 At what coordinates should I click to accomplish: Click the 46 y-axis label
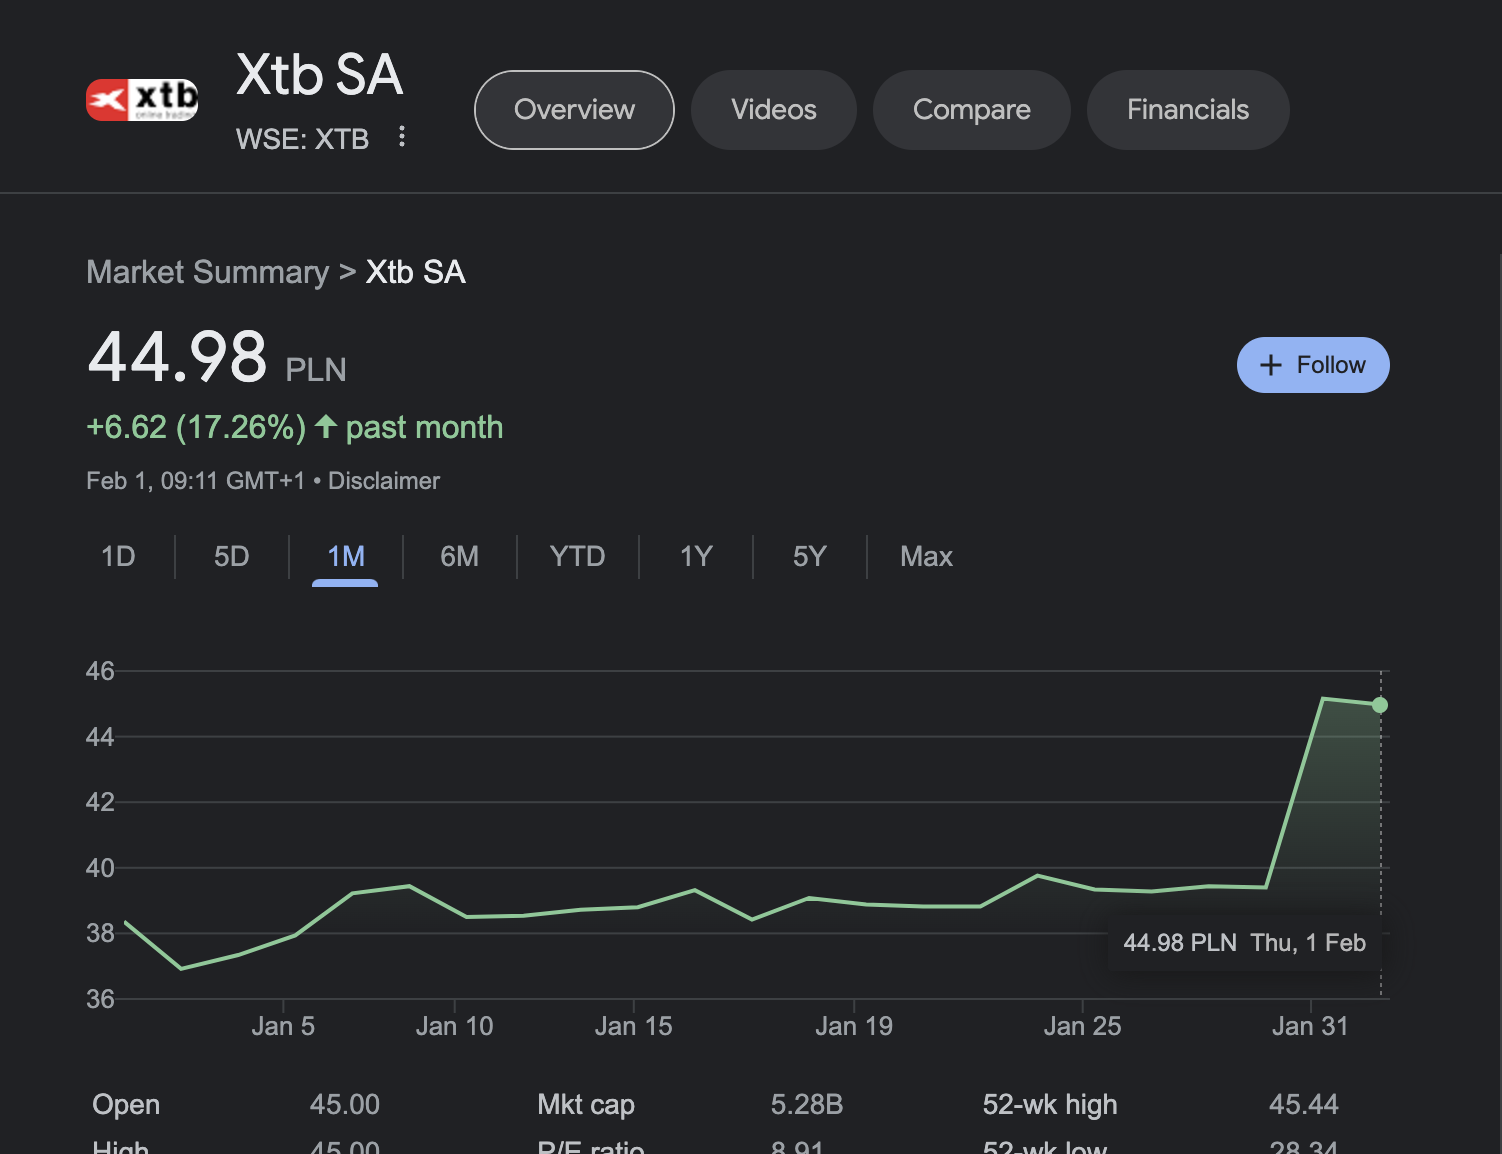[100, 671]
